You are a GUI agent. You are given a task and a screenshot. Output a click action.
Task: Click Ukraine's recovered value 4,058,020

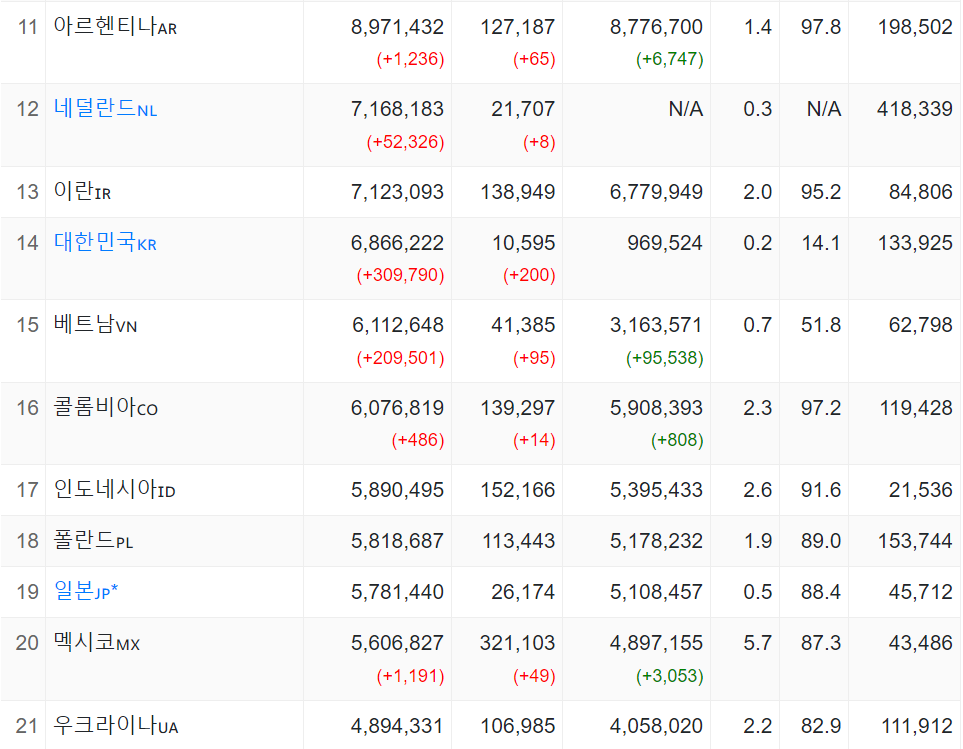point(656,726)
